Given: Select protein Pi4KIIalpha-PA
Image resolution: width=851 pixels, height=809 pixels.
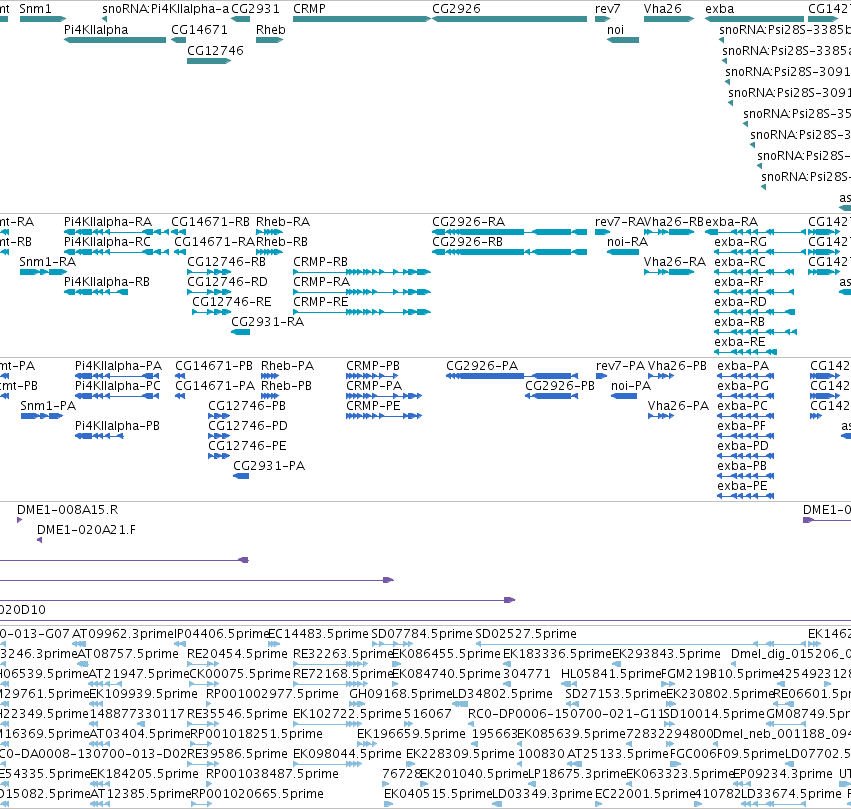Looking at the screenshot, I should (118, 366).
